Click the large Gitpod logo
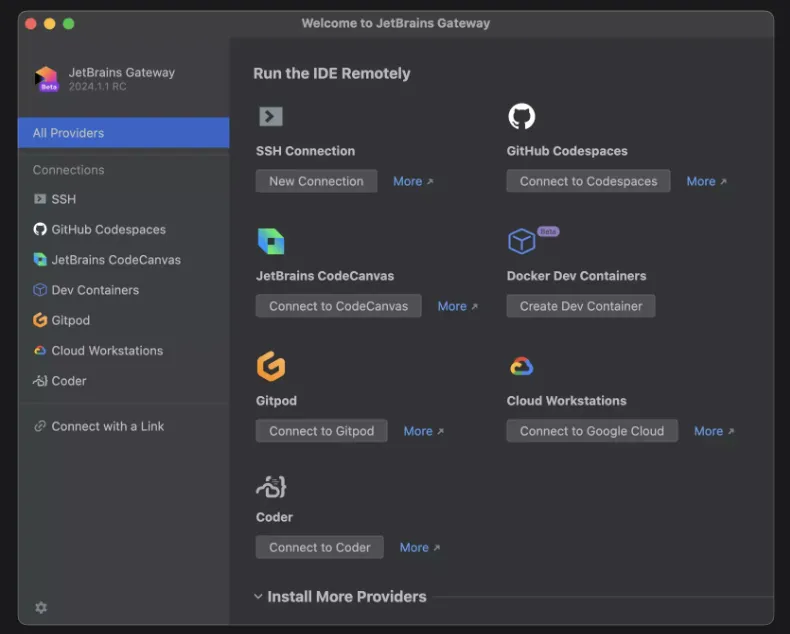The height and width of the screenshot is (634, 790). click(271, 366)
